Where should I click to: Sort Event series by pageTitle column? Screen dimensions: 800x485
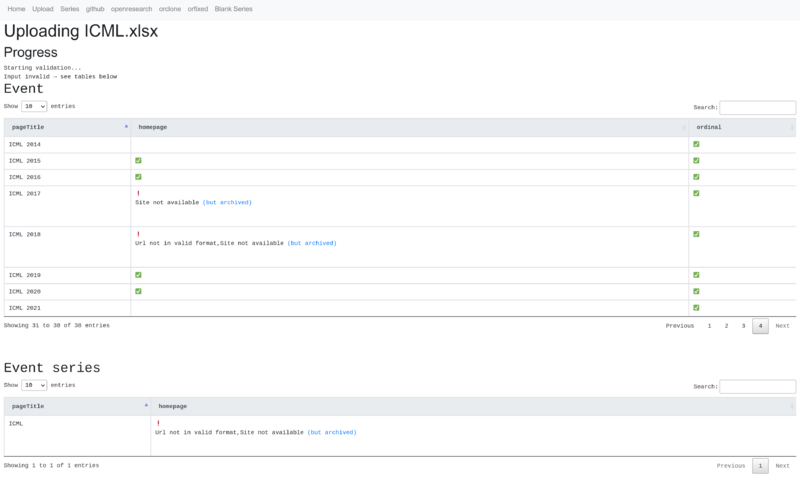point(77,406)
